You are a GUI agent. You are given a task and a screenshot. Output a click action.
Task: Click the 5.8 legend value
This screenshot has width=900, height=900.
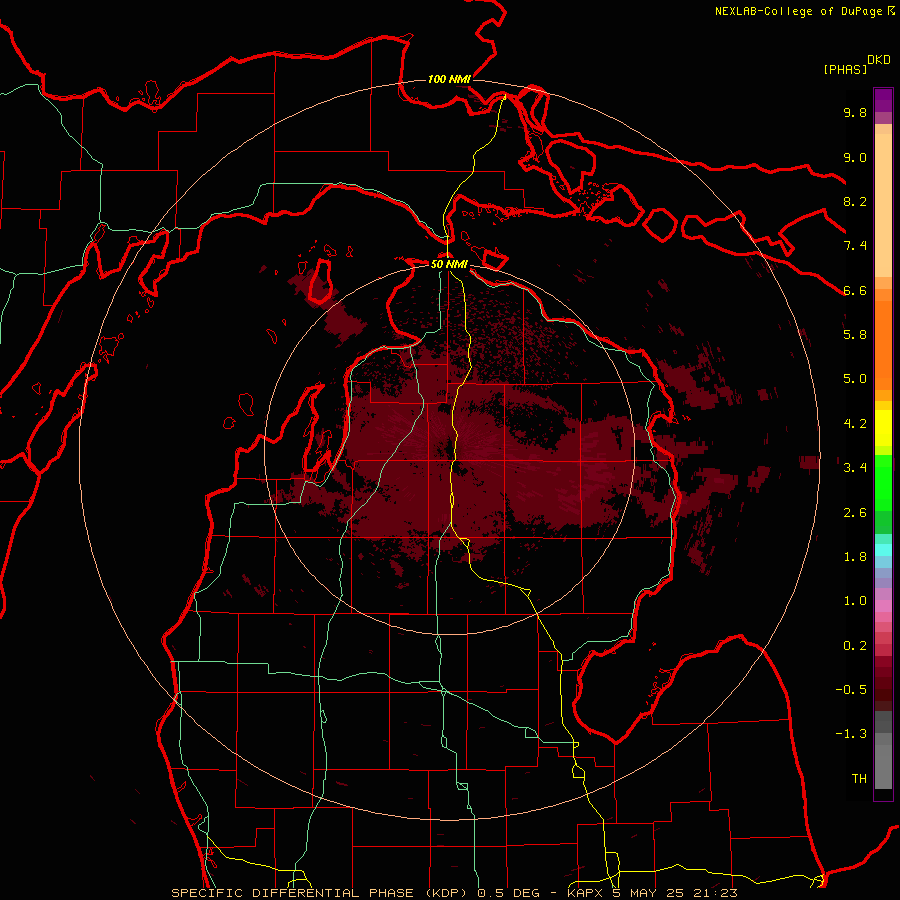855,335
